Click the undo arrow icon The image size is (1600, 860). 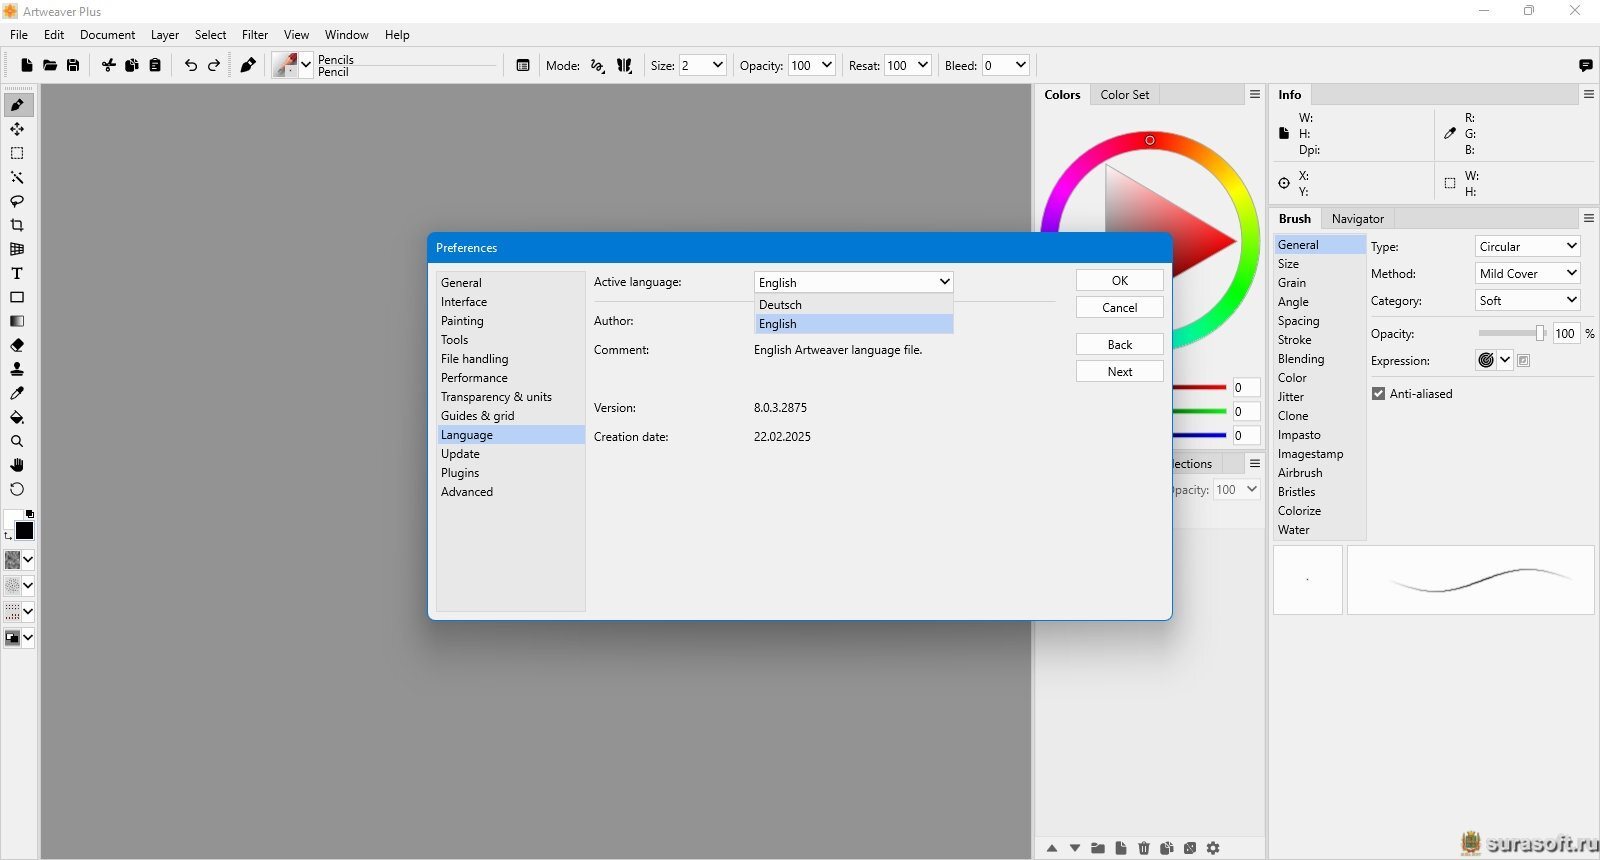191,65
